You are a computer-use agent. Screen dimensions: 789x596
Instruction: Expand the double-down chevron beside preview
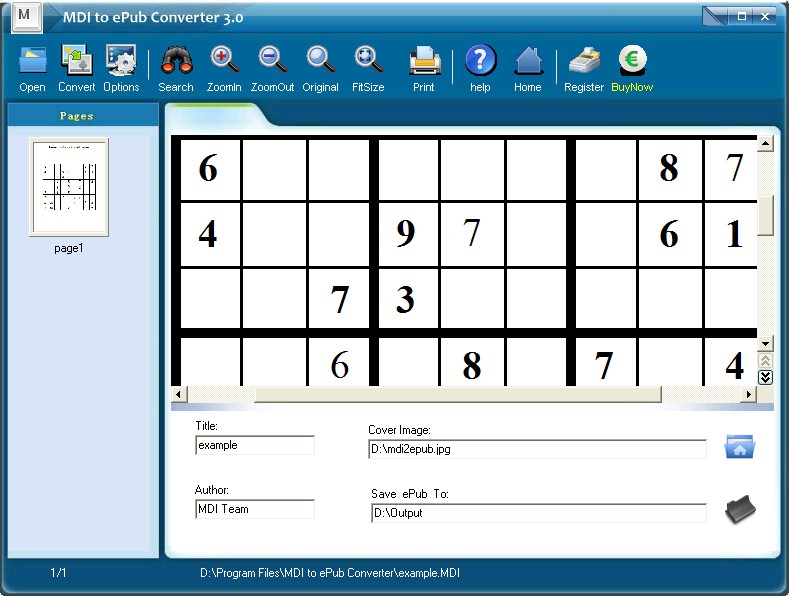[765, 377]
